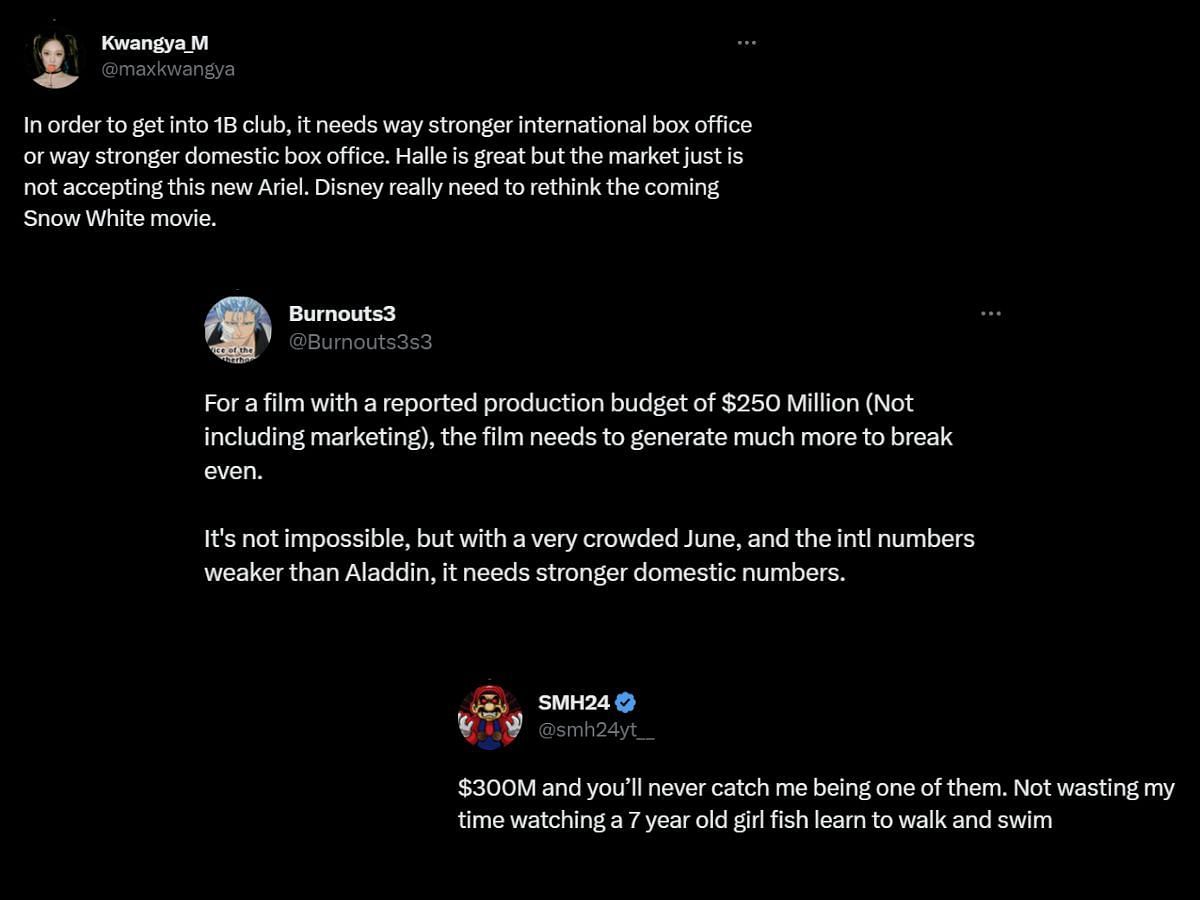Click the SMH24 display name
The image size is (1200, 900).
[x=574, y=702]
